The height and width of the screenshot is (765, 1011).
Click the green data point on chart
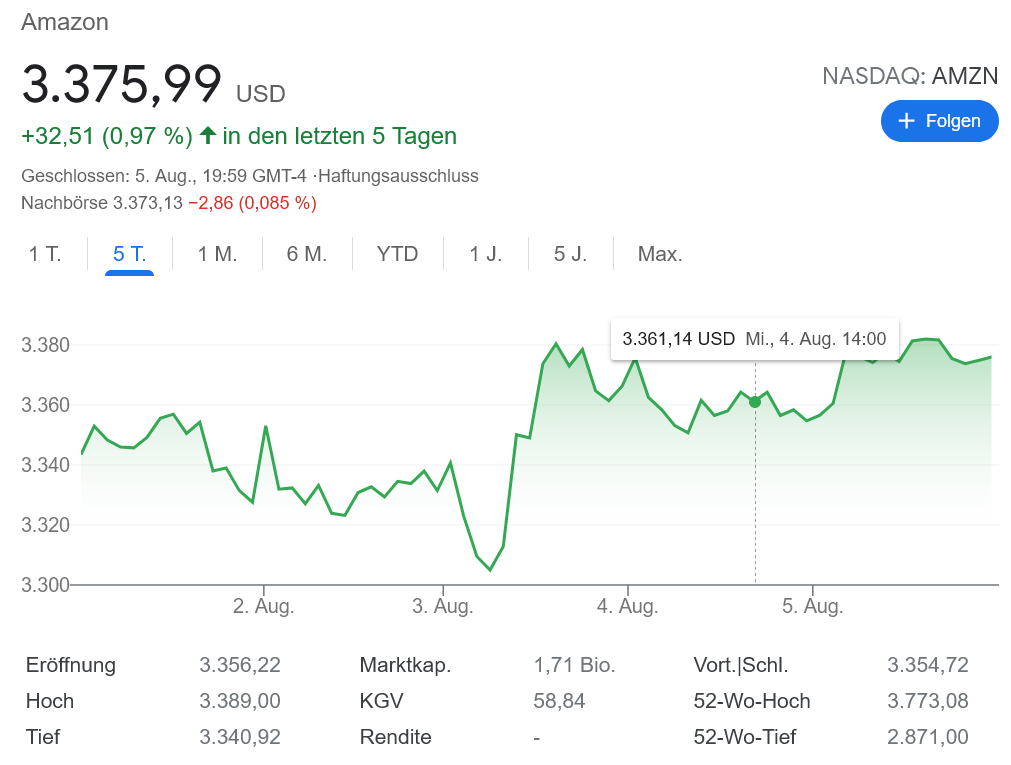tap(755, 402)
